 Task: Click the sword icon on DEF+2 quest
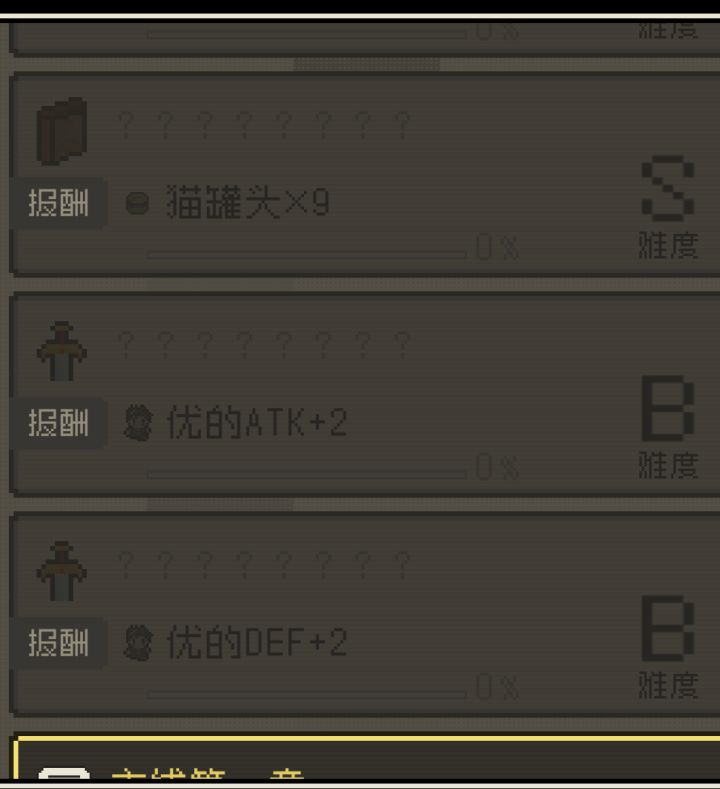click(x=62, y=571)
